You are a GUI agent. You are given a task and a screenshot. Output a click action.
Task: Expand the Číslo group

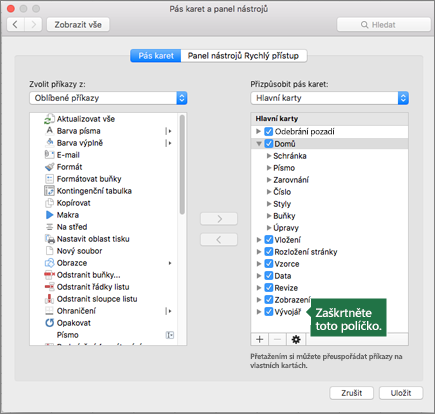(x=269, y=192)
